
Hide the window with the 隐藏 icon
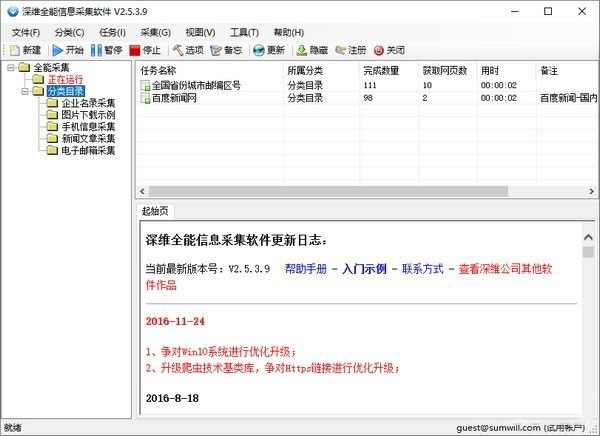(x=302, y=50)
